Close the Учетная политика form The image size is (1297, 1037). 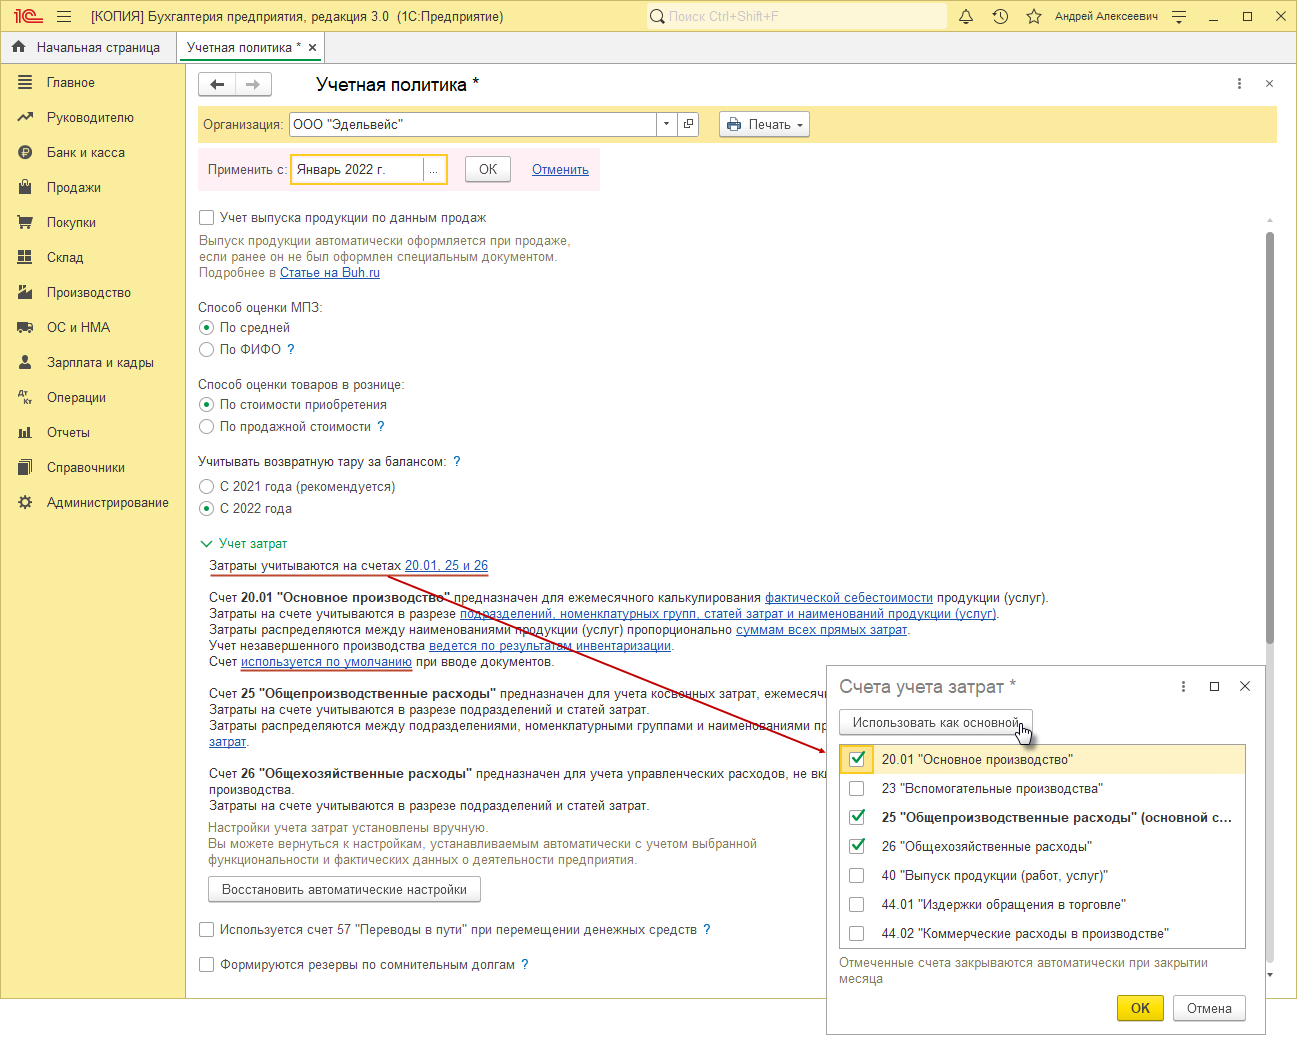[1269, 84]
